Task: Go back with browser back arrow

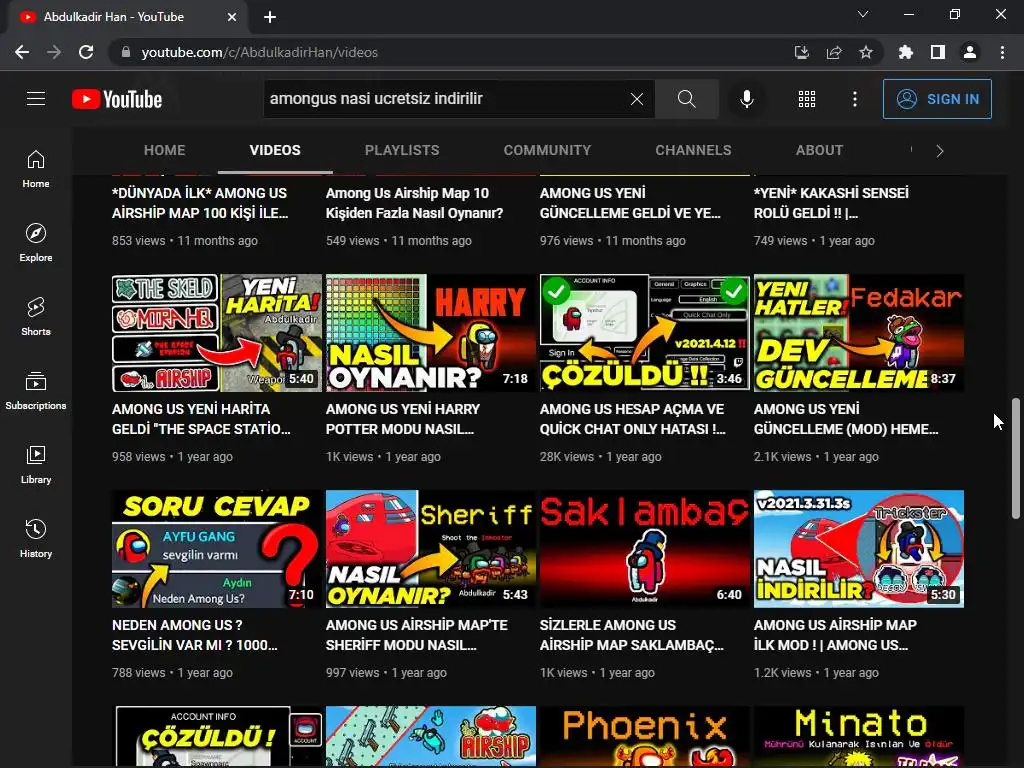Action: click(x=22, y=52)
